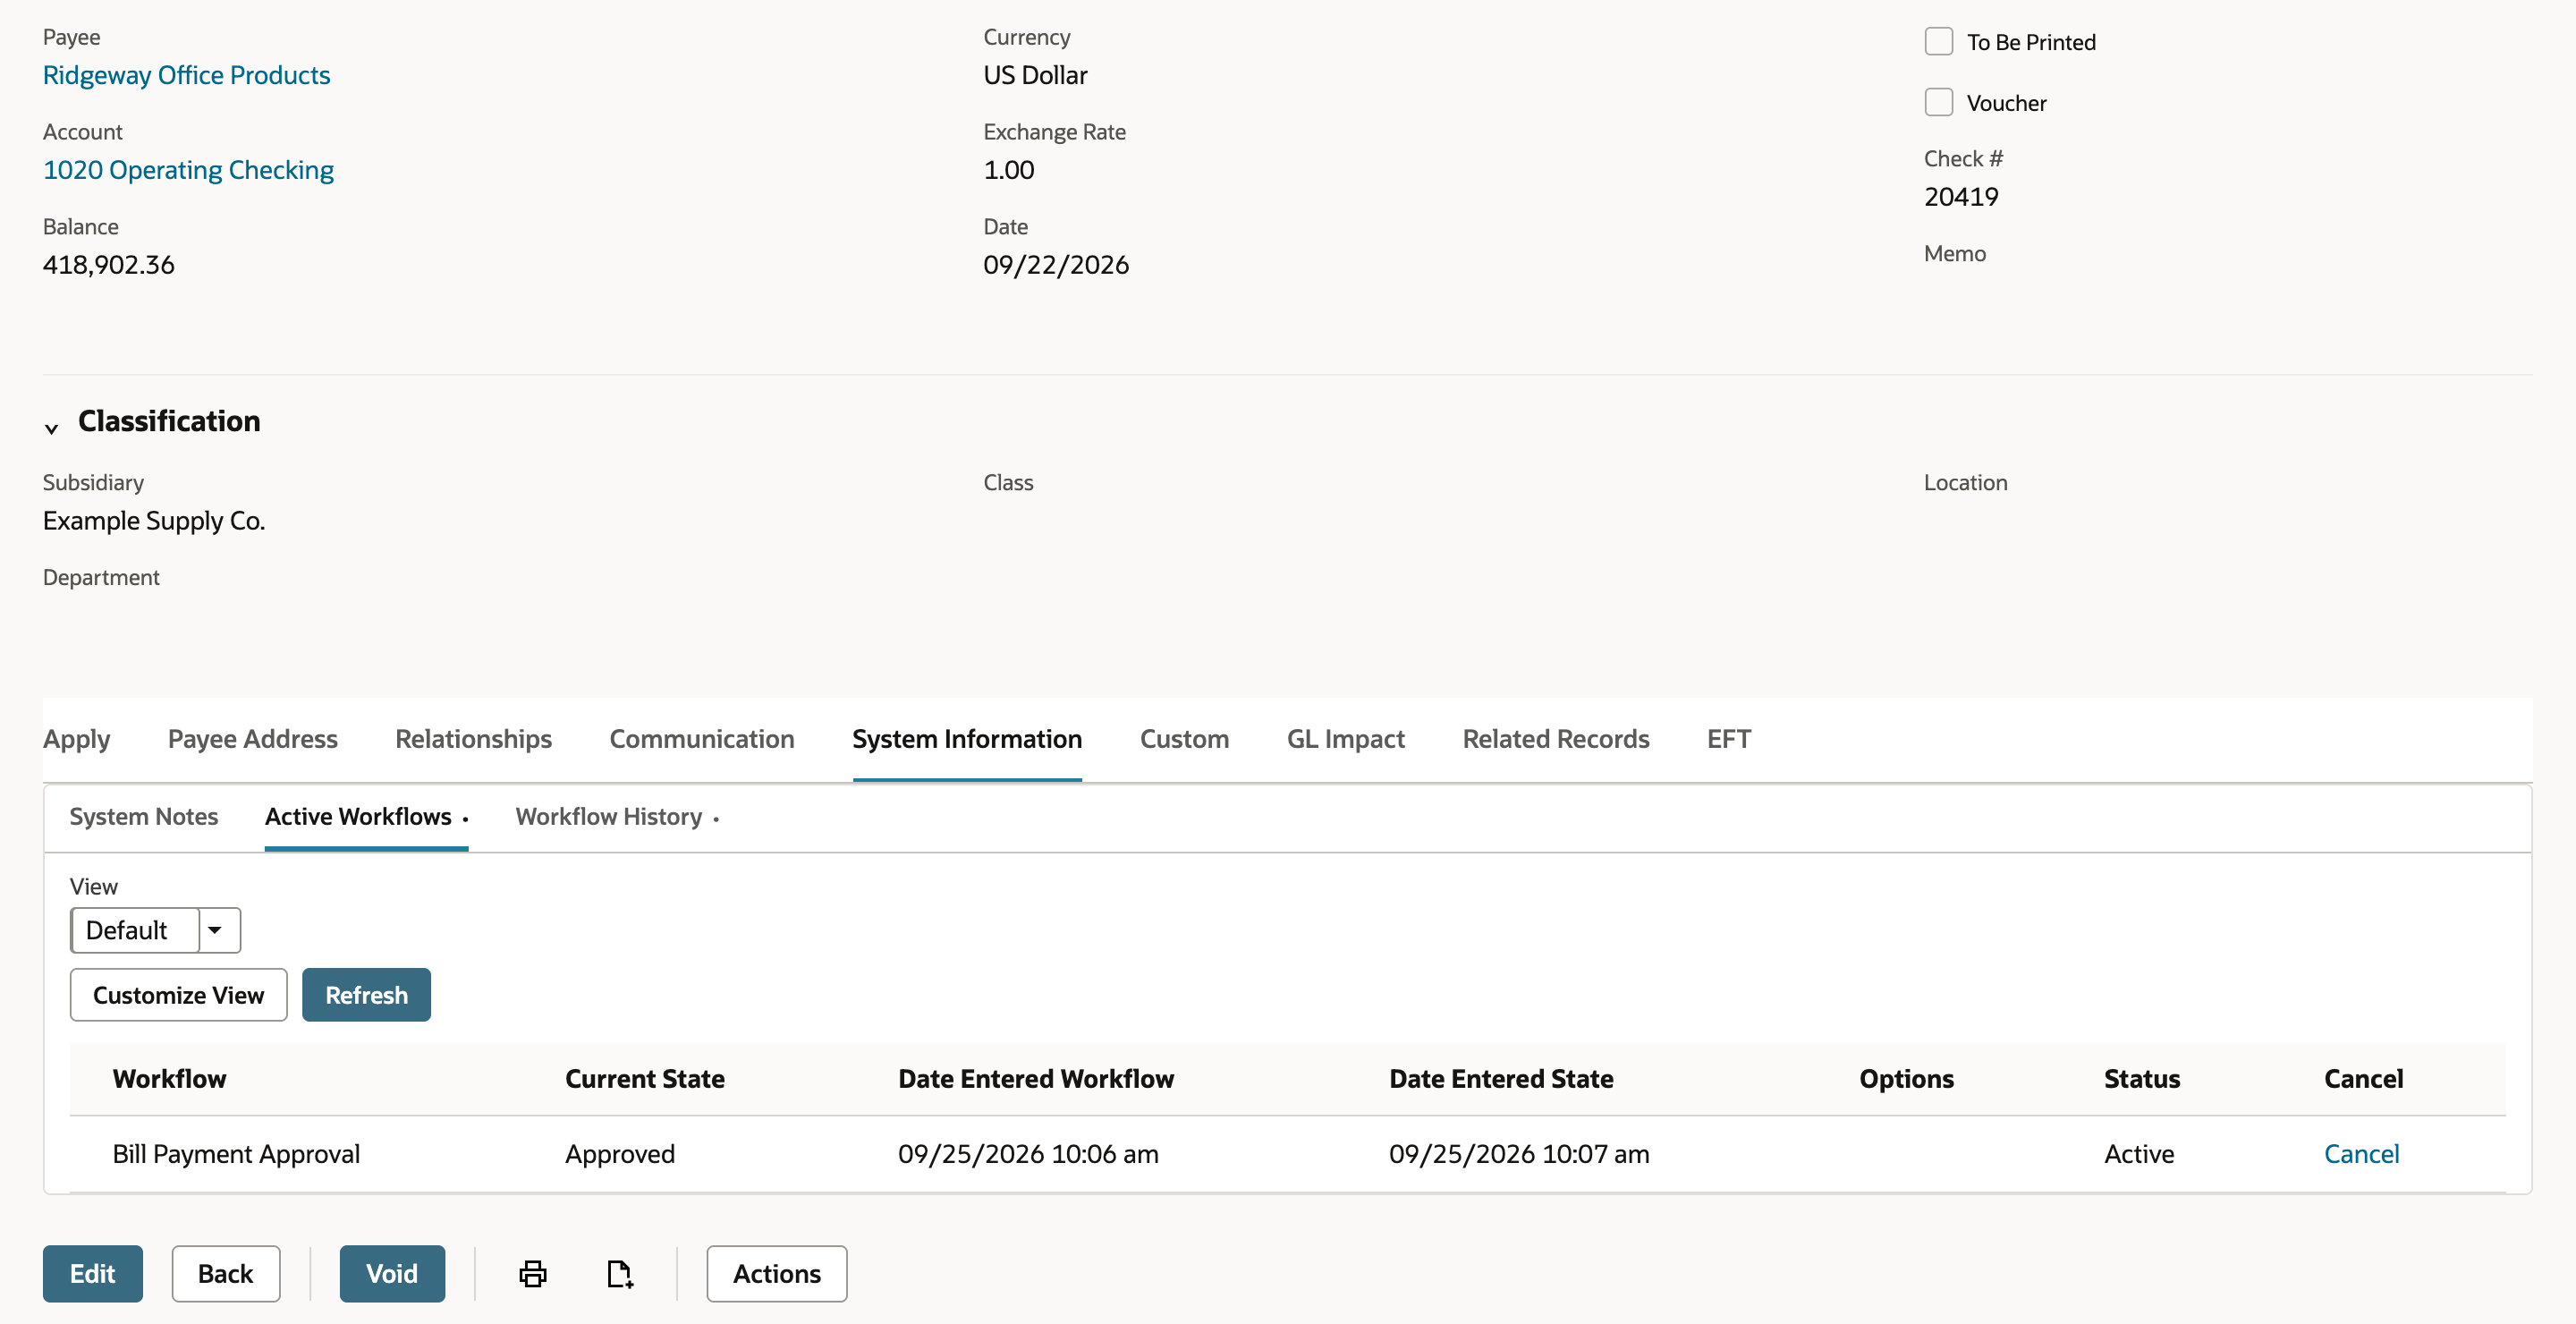
Task: Click the Date Entered Workflow column header
Action: click(1036, 1079)
